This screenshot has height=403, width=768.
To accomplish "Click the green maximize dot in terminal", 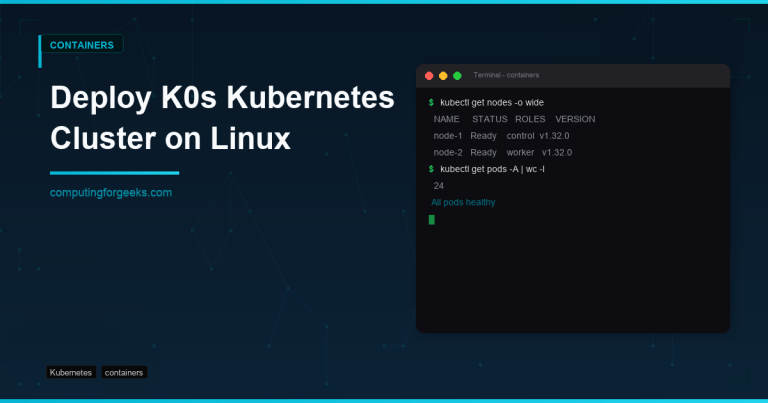I will [457, 76].
